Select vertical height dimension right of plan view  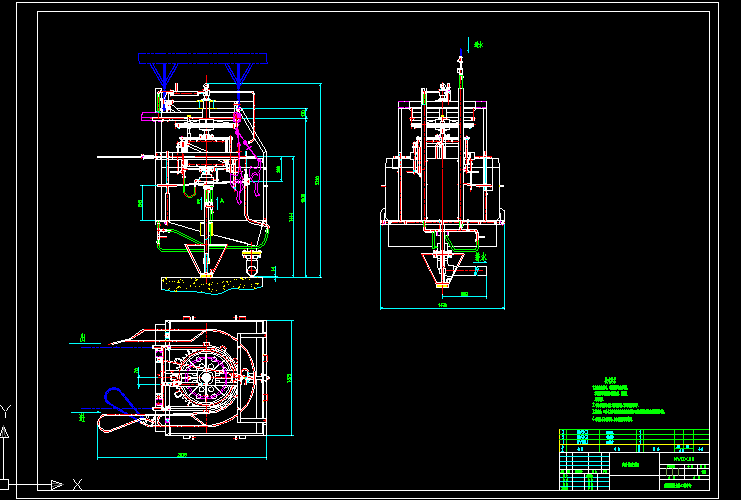click(x=292, y=377)
